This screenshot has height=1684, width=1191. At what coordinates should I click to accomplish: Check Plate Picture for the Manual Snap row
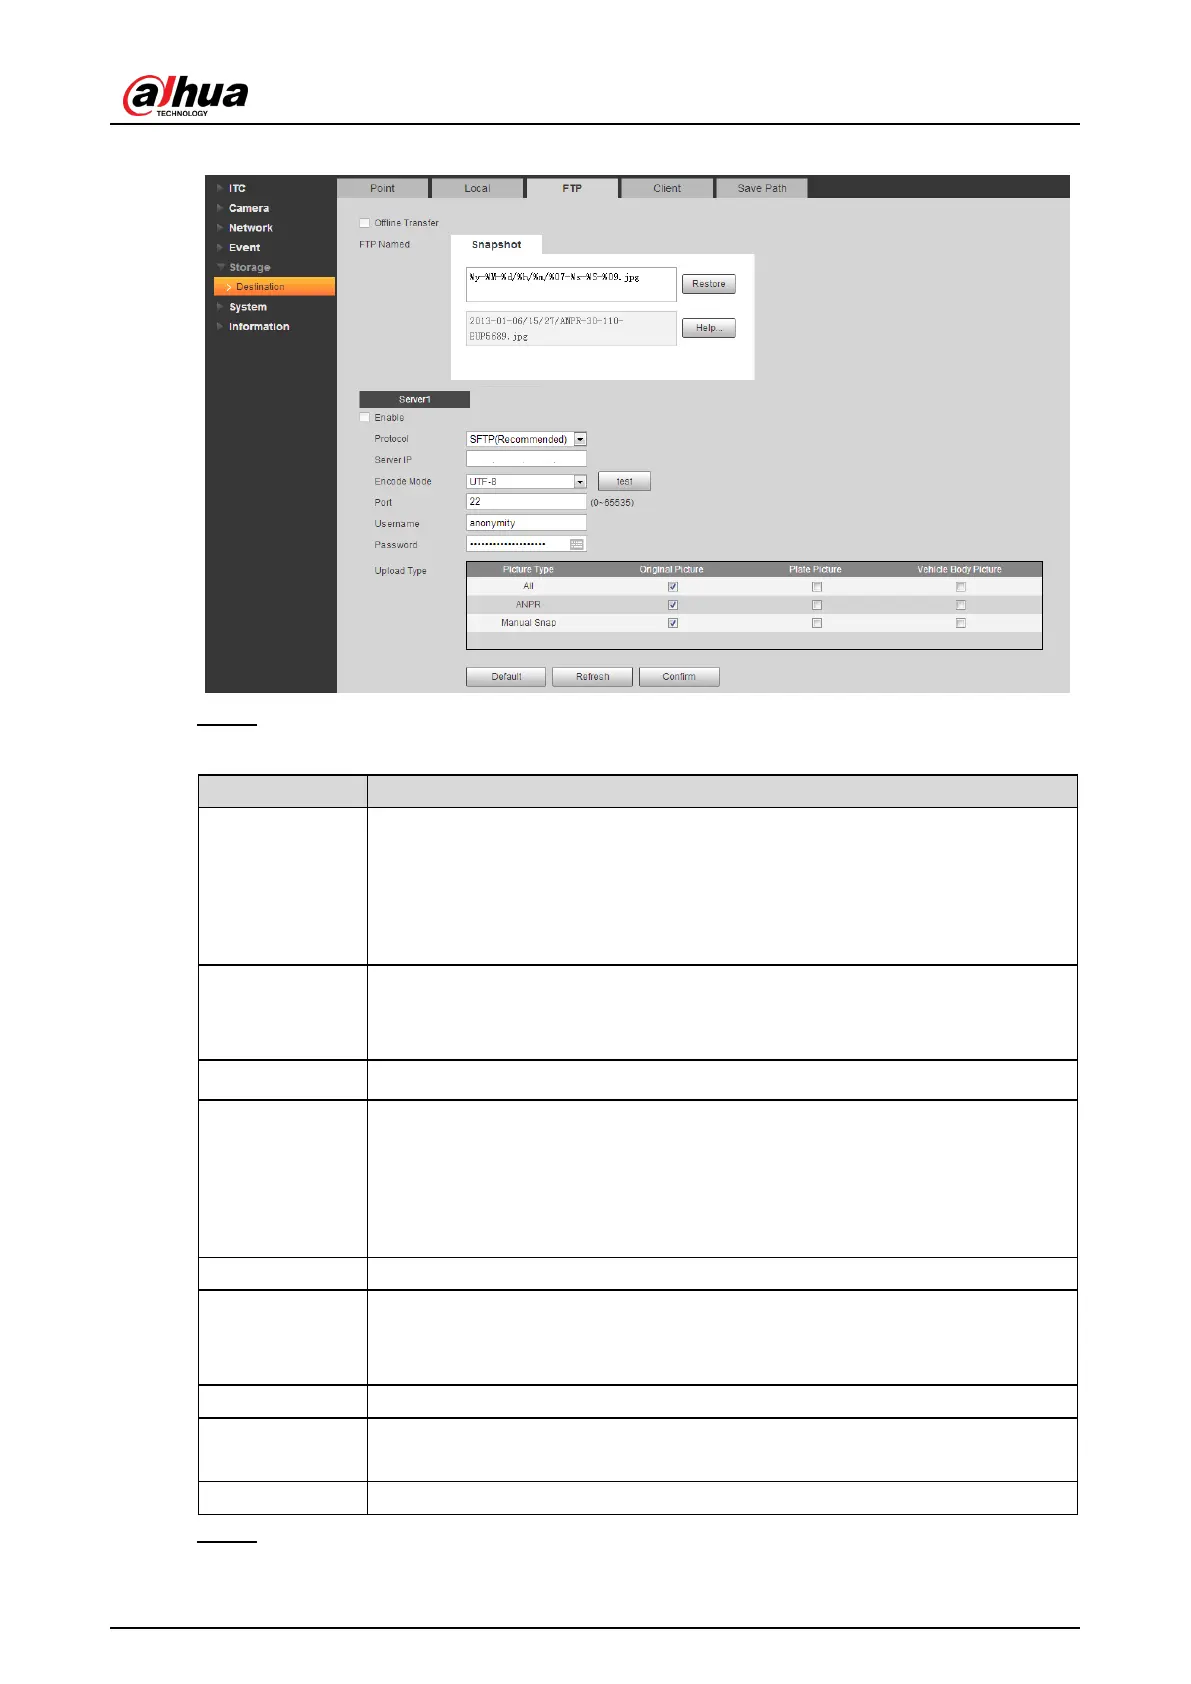[817, 623]
